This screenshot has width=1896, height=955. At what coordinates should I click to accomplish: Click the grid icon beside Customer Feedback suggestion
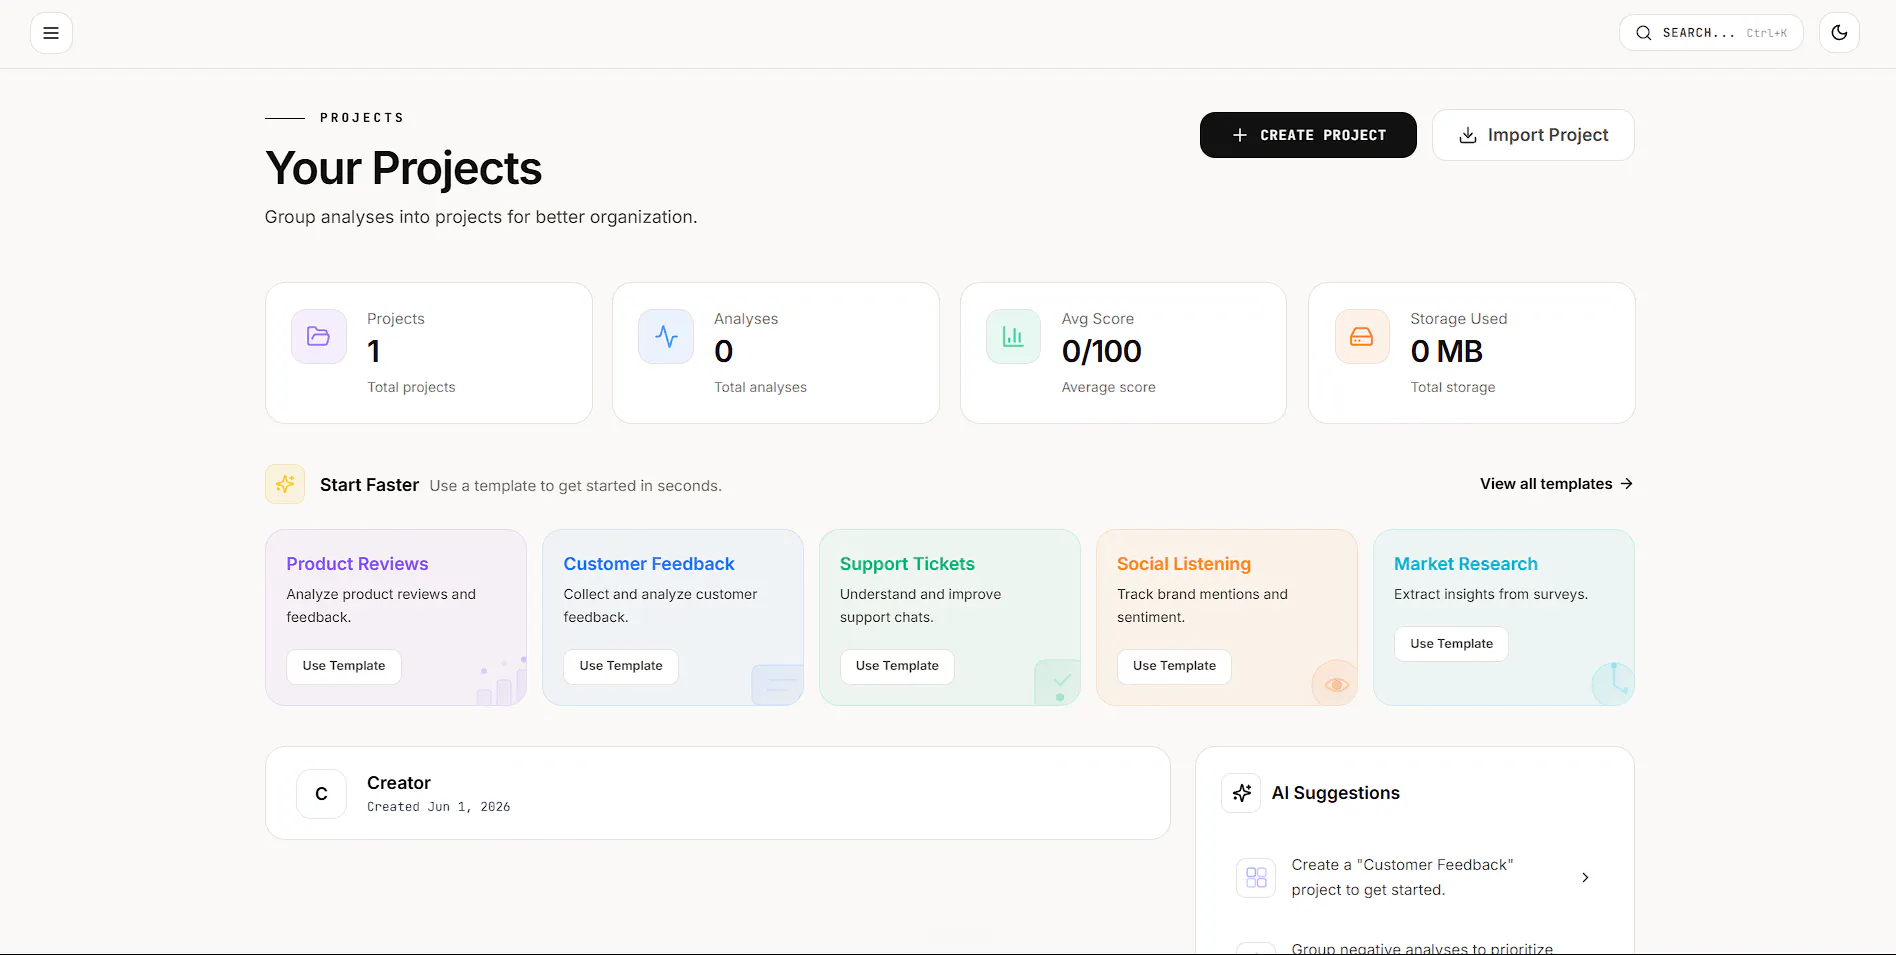coord(1256,877)
